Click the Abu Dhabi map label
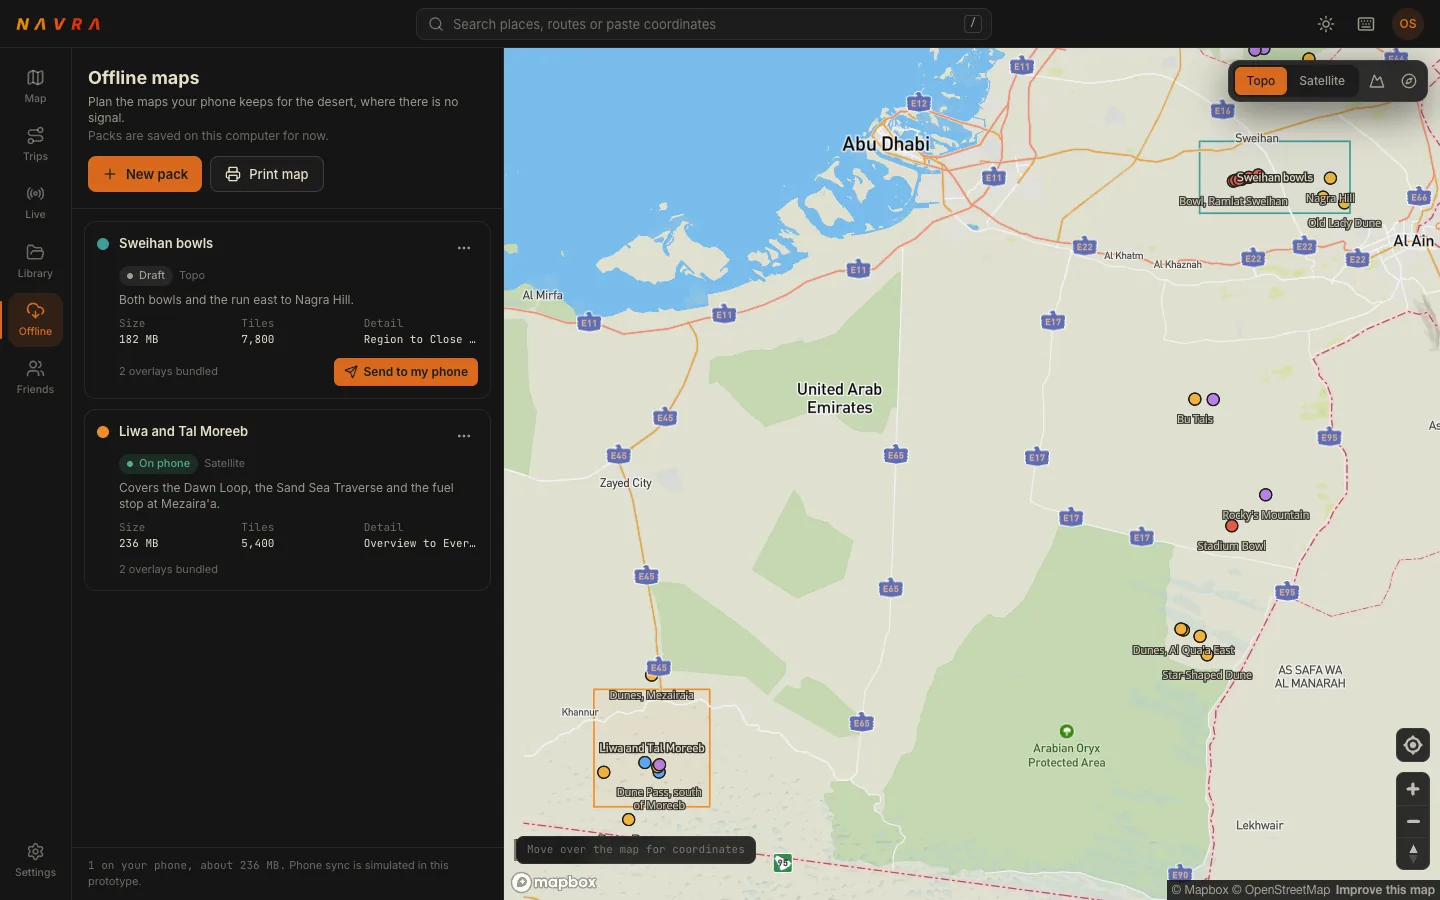The image size is (1440, 900). click(x=886, y=144)
